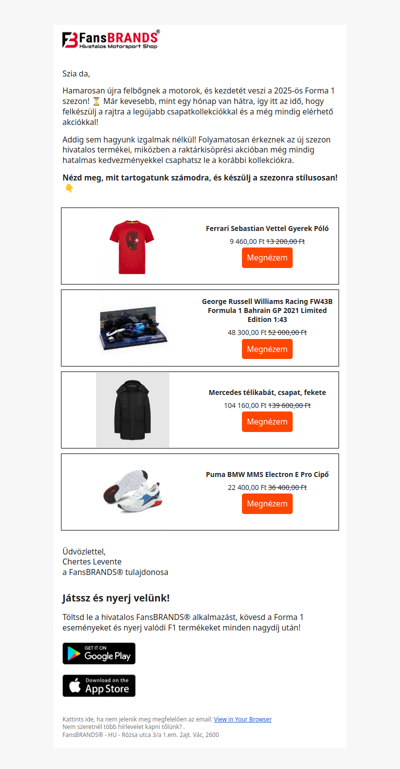Click Megnézem button for Mercedes télikabát
This screenshot has height=769, width=400.
[x=267, y=422]
